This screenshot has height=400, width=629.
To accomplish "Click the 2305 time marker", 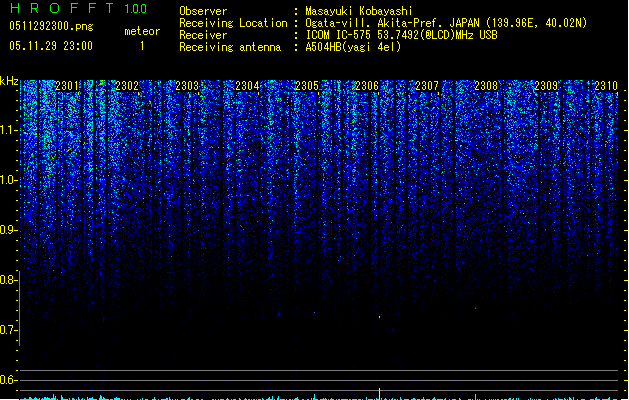I will coord(307,86).
